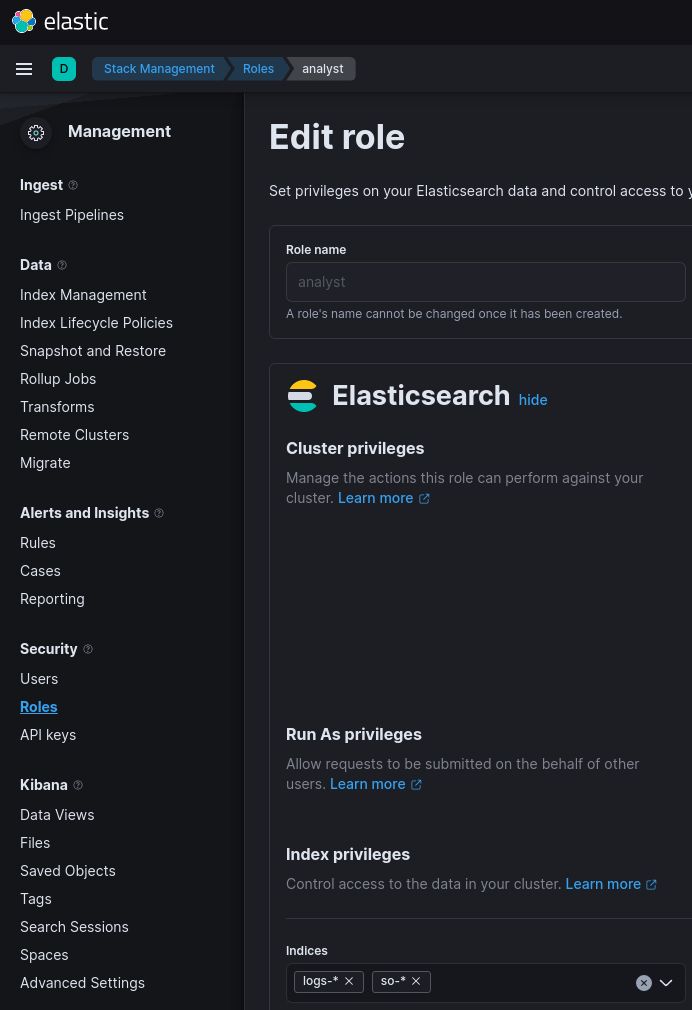Click the Management gear icon
This screenshot has height=1010, width=692.
coord(36,131)
